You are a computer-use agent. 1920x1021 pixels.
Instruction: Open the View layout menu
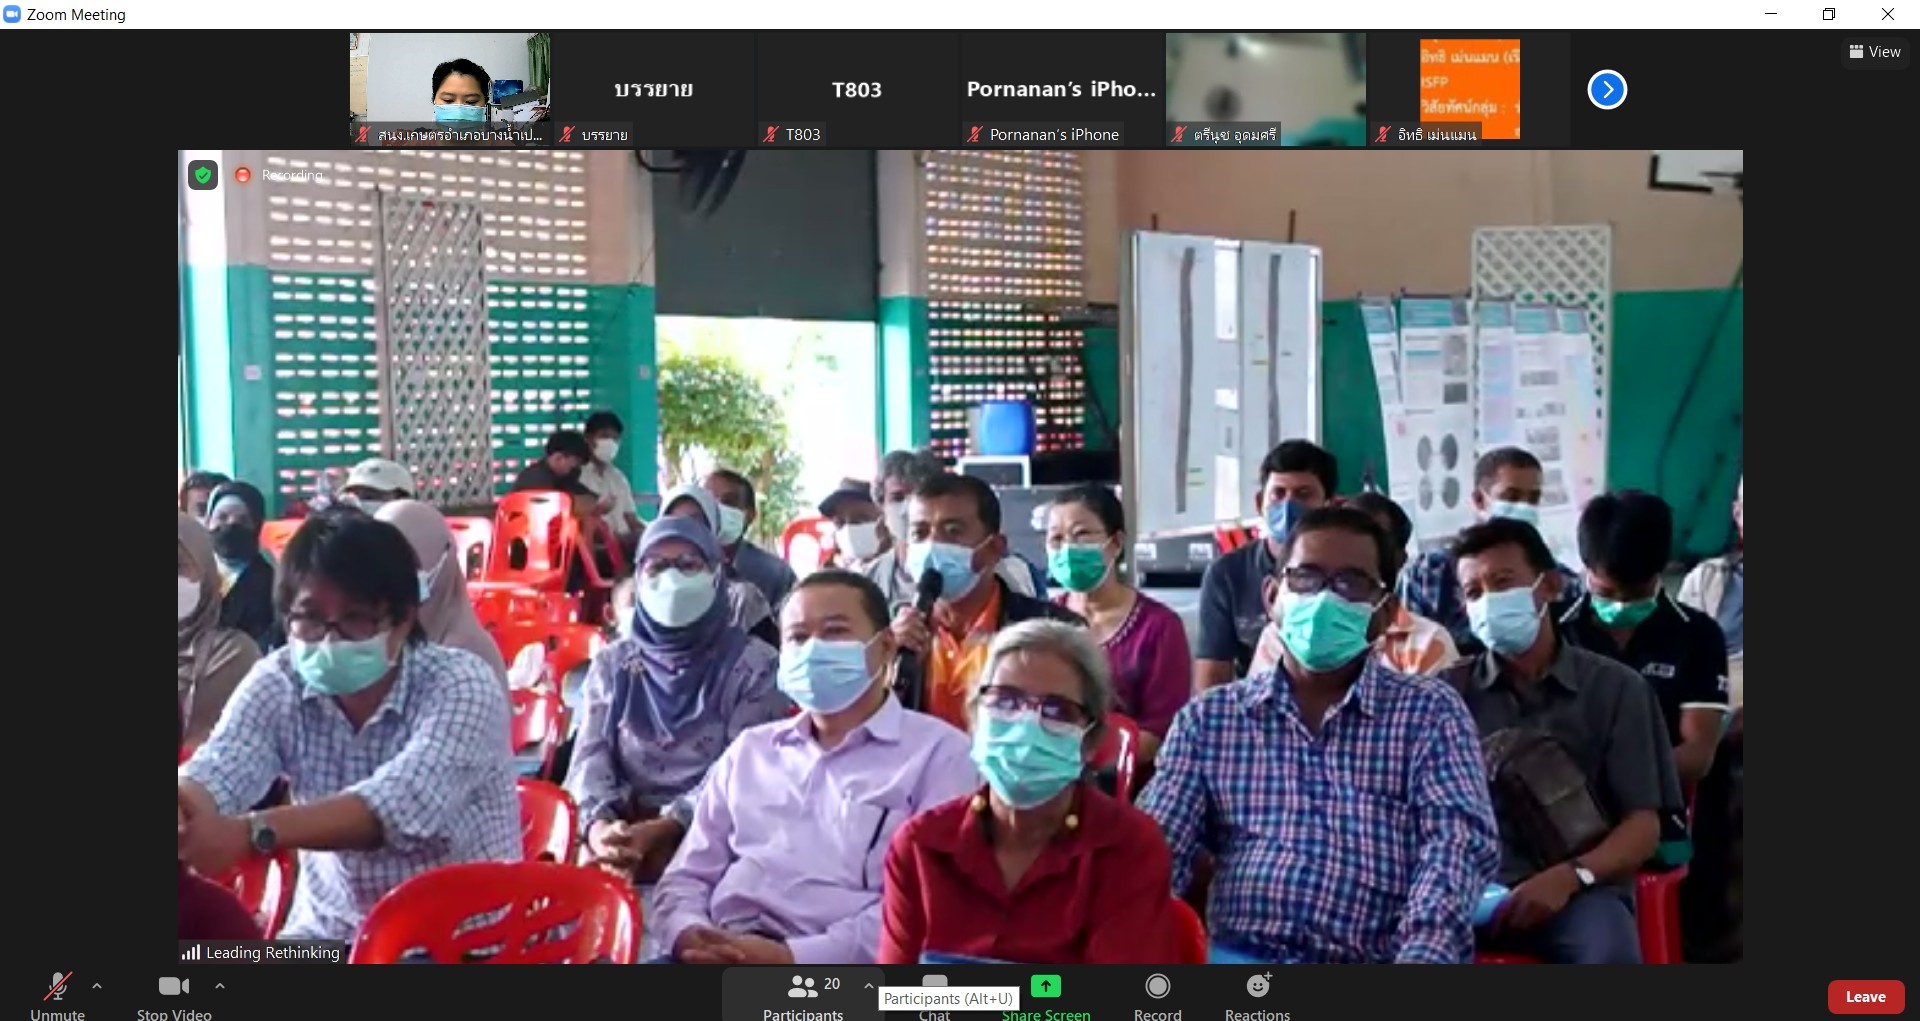pyautogui.click(x=1874, y=52)
